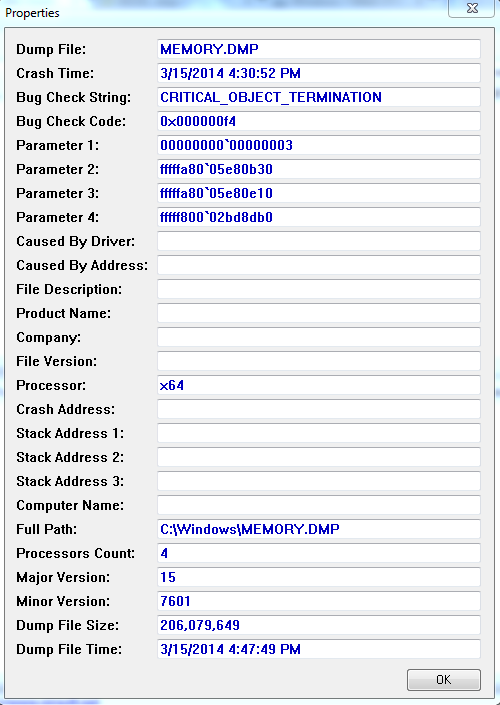The width and height of the screenshot is (500, 705).
Task: Focus the empty Caused By Address field
Action: (x=319, y=265)
